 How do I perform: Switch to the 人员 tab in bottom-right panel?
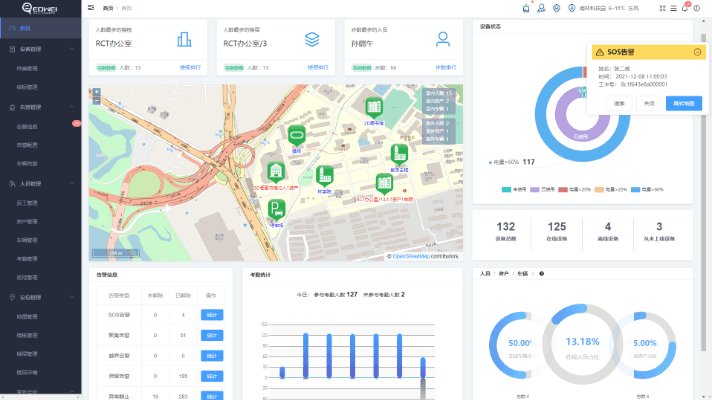click(485, 274)
